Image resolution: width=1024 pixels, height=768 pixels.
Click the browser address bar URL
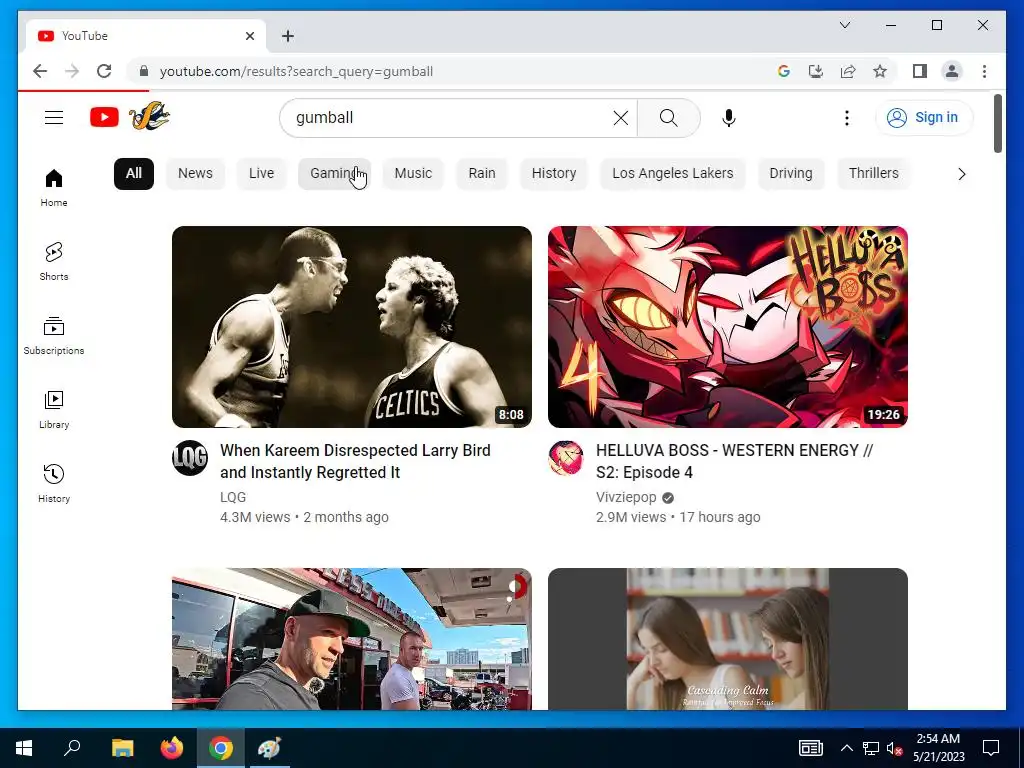pos(296,71)
